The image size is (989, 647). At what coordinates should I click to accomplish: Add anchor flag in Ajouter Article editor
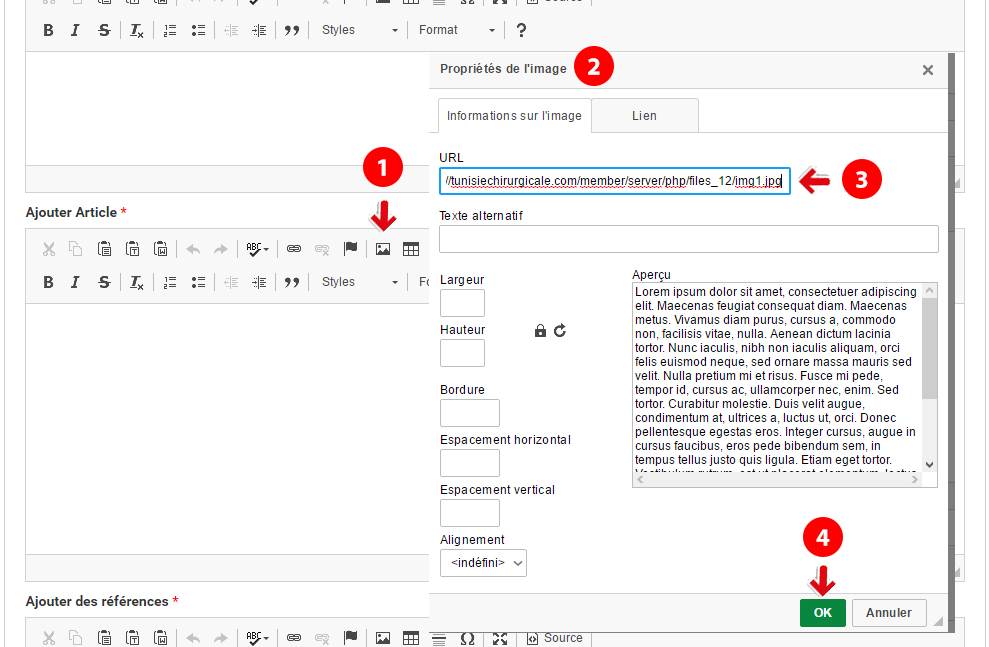coord(351,249)
